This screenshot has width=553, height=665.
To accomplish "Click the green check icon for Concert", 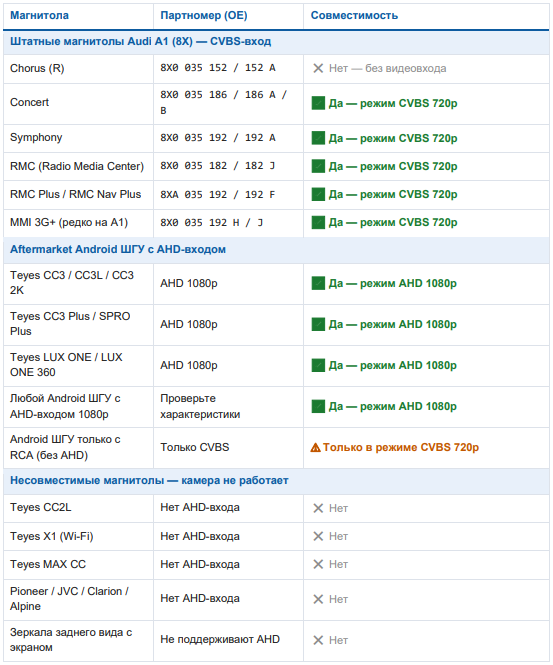I will pyautogui.click(x=318, y=103).
